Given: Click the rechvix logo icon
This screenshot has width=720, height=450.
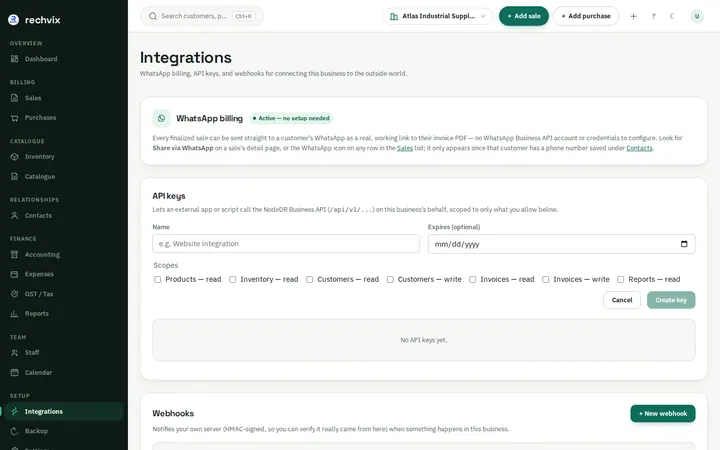Looking at the screenshot, I should click(14, 20).
